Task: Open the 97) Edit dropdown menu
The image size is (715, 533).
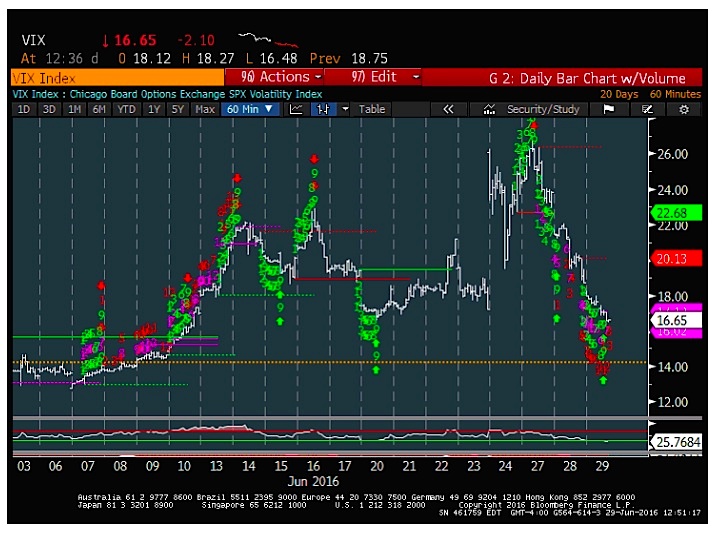Action: (x=373, y=77)
